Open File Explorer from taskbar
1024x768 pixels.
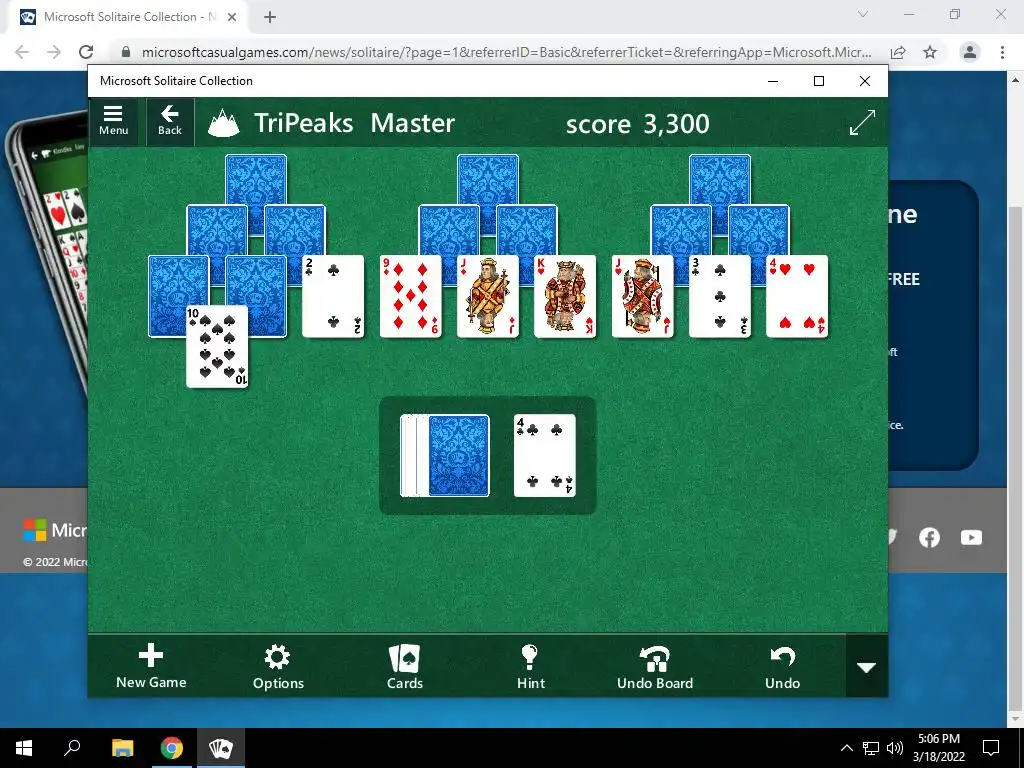[122, 748]
